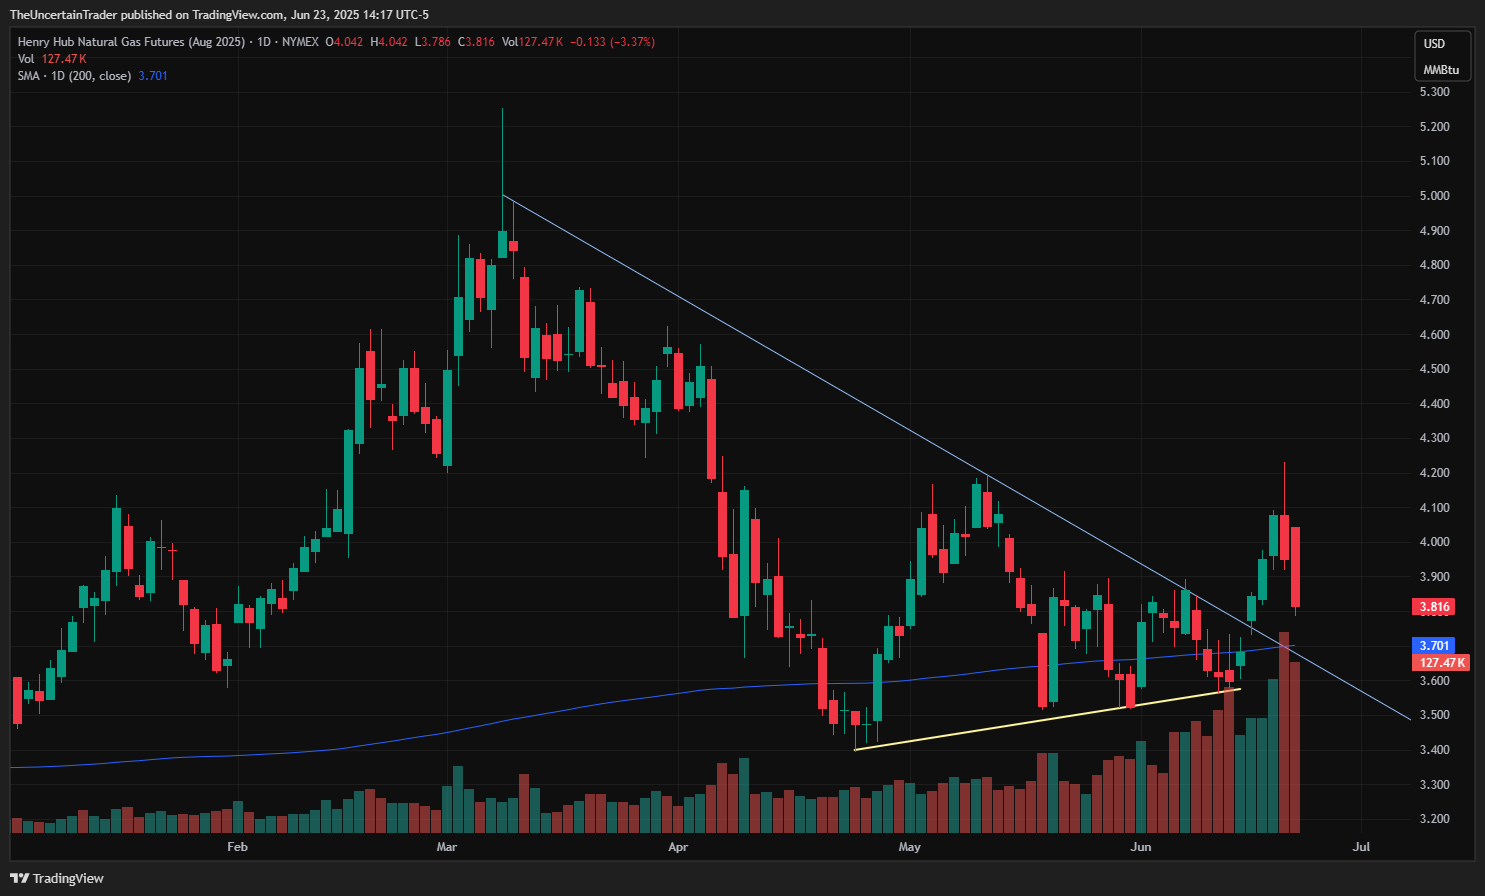Screen dimensions: 1485x896
Task: Click the 4.400 price axis label
Action: pyautogui.click(x=1435, y=404)
